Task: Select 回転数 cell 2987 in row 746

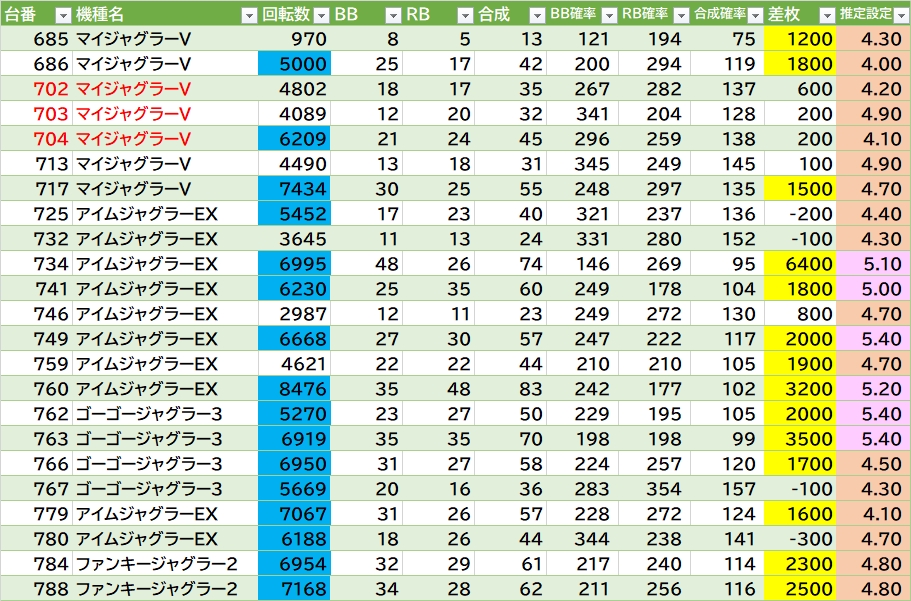Action: (x=294, y=314)
